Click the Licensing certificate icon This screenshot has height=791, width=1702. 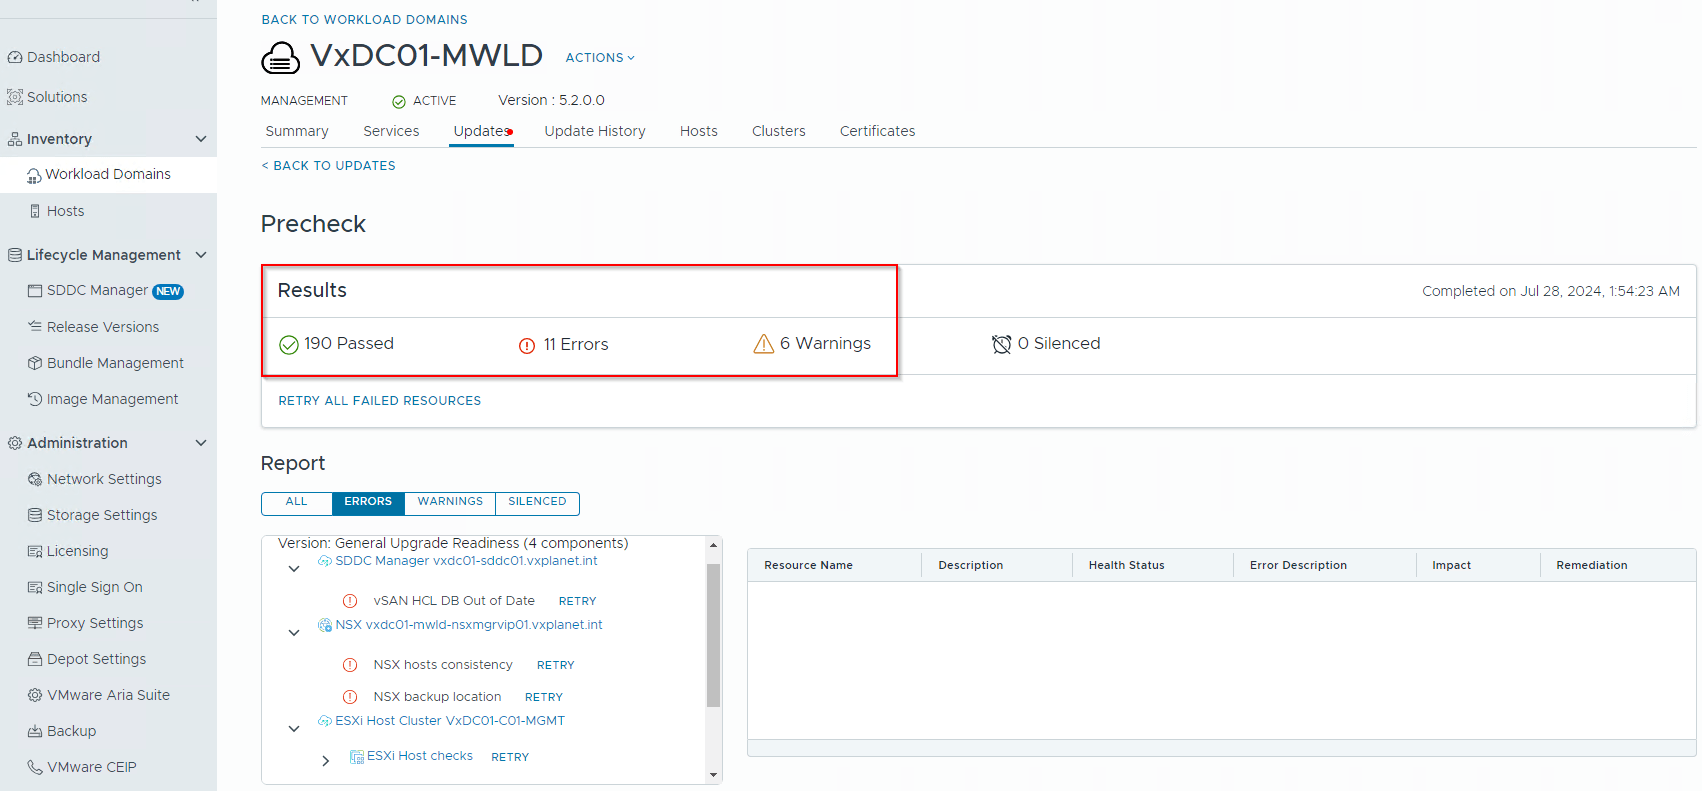click(35, 551)
